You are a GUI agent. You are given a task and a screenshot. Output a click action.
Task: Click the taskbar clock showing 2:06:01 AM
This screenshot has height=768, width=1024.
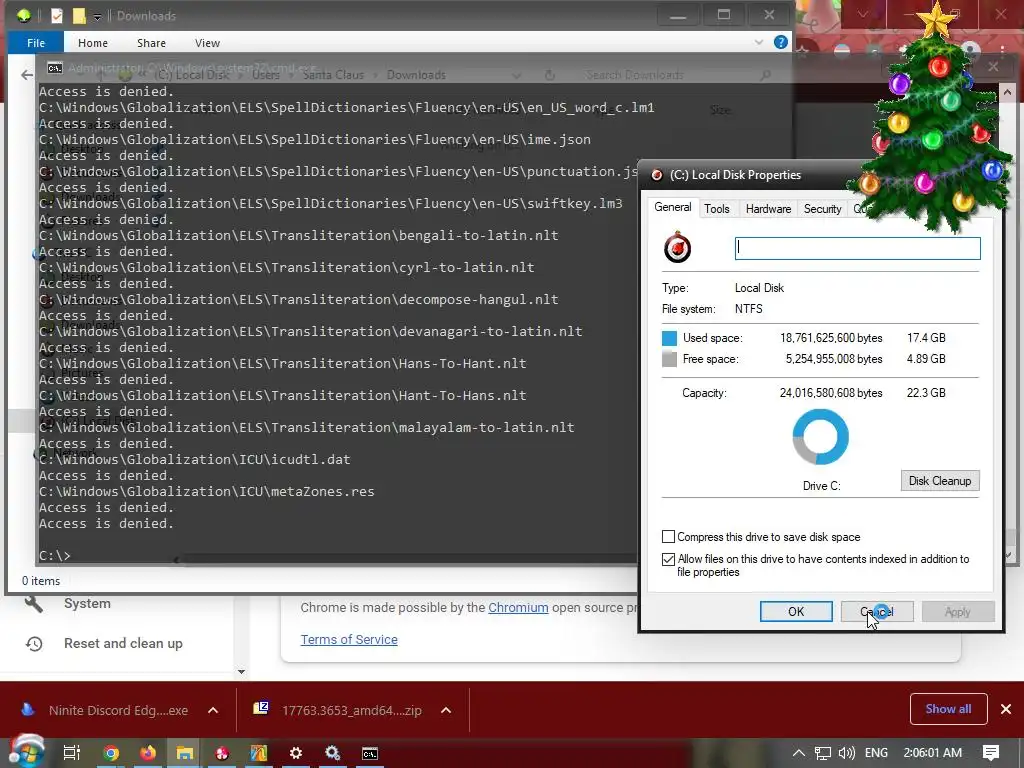933,753
